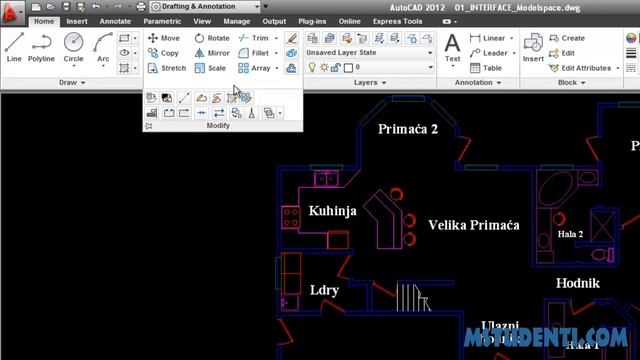Switch to the Annotate ribbon tab

coord(115,21)
